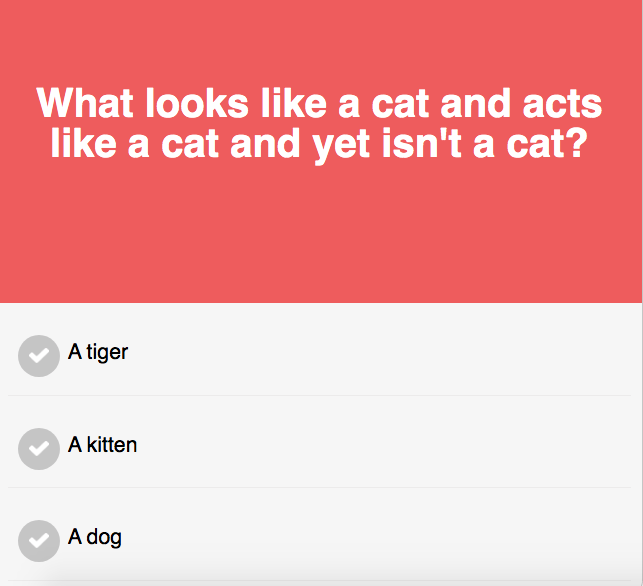Click the white tick inside kitten's circle

click(x=39, y=448)
